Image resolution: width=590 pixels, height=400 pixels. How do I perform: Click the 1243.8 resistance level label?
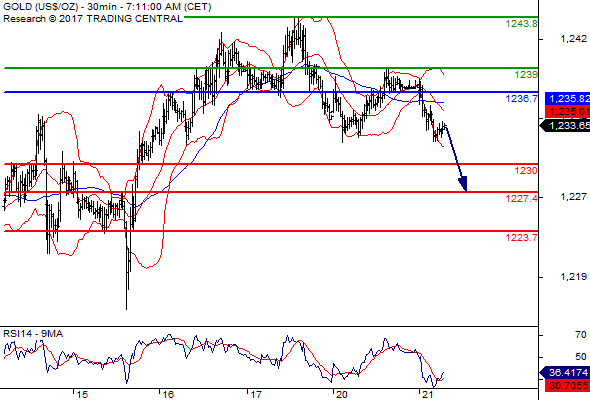522,24
